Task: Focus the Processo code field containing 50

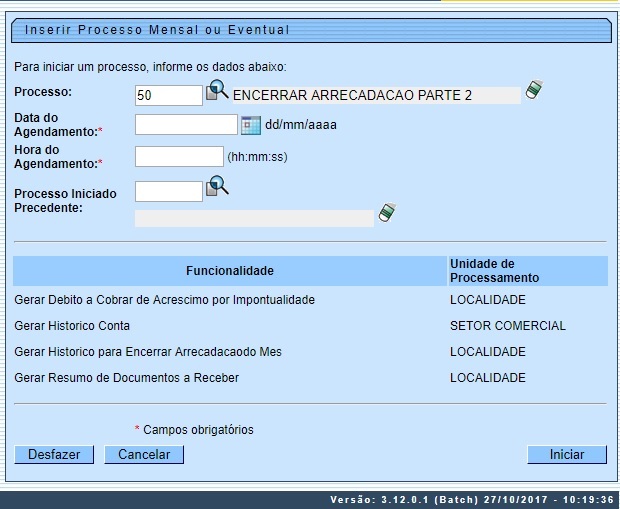Action: tap(169, 95)
